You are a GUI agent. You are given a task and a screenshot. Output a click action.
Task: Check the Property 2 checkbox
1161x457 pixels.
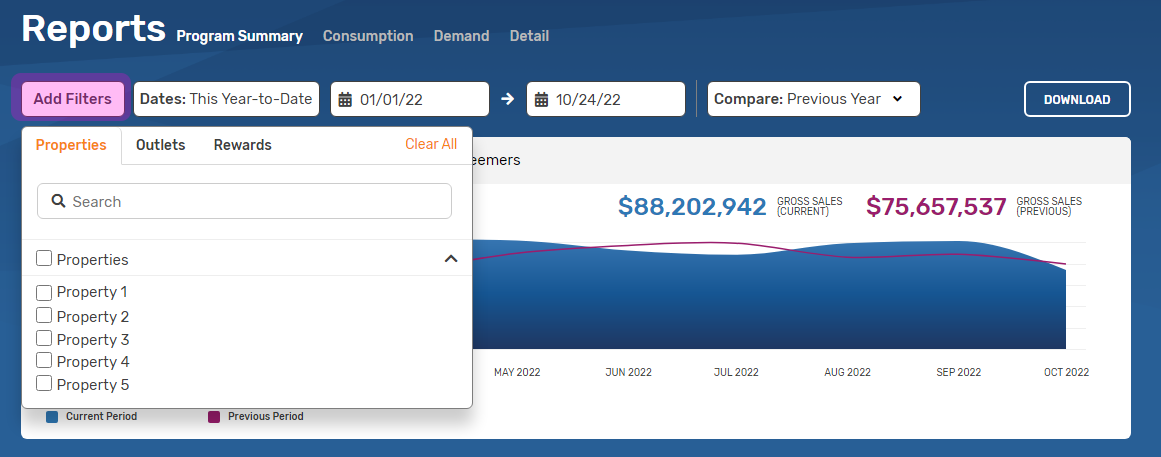click(x=44, y=316)
